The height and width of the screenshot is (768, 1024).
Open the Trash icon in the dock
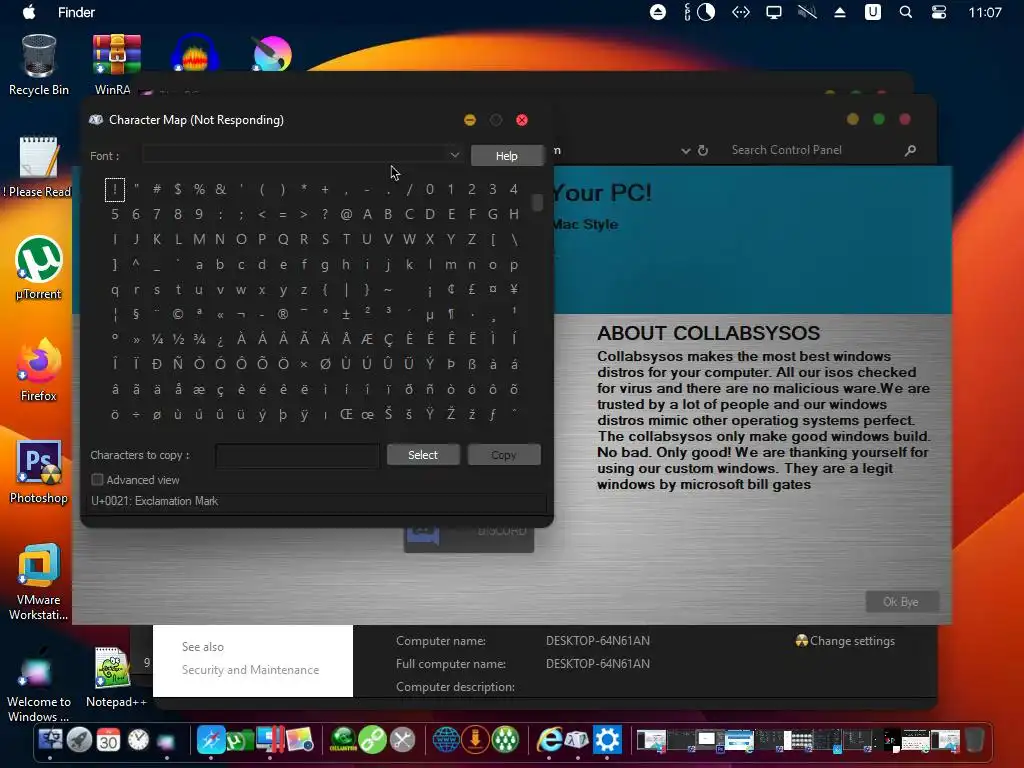coord(974,740)
